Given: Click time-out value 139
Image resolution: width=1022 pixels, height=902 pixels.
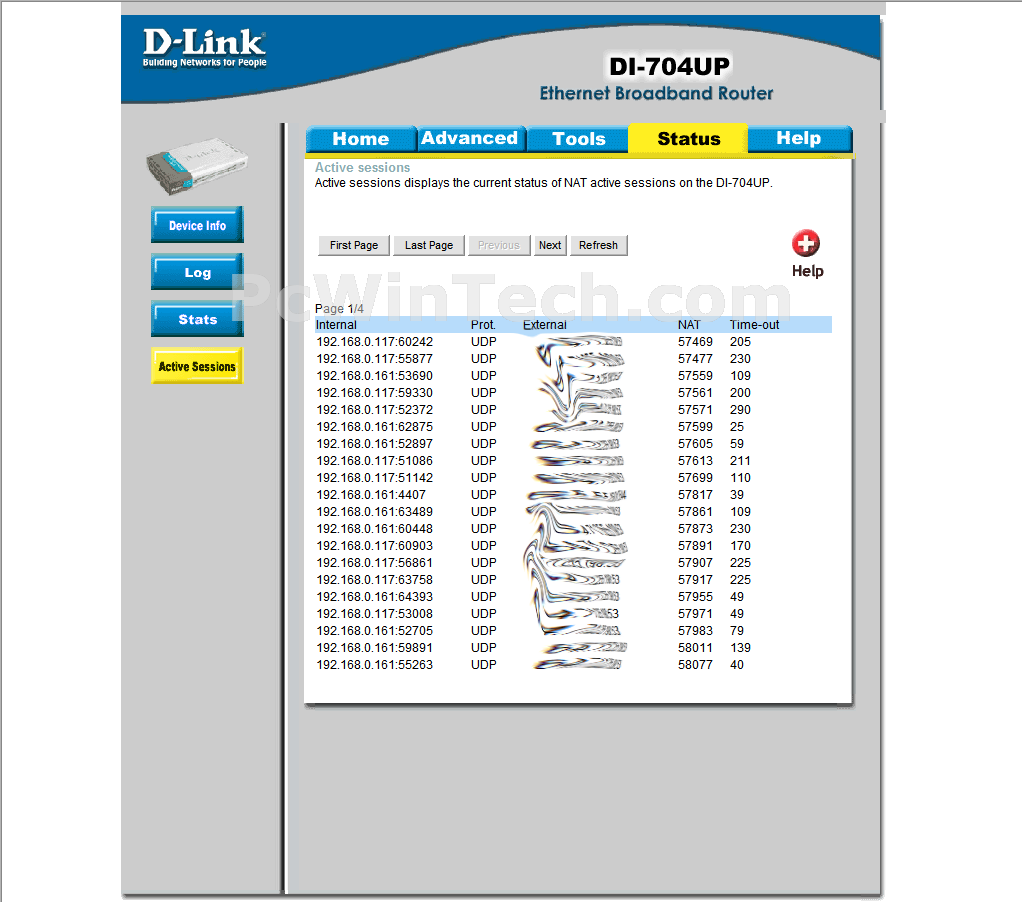Looking at the screenshot, I should pos(740,647).
